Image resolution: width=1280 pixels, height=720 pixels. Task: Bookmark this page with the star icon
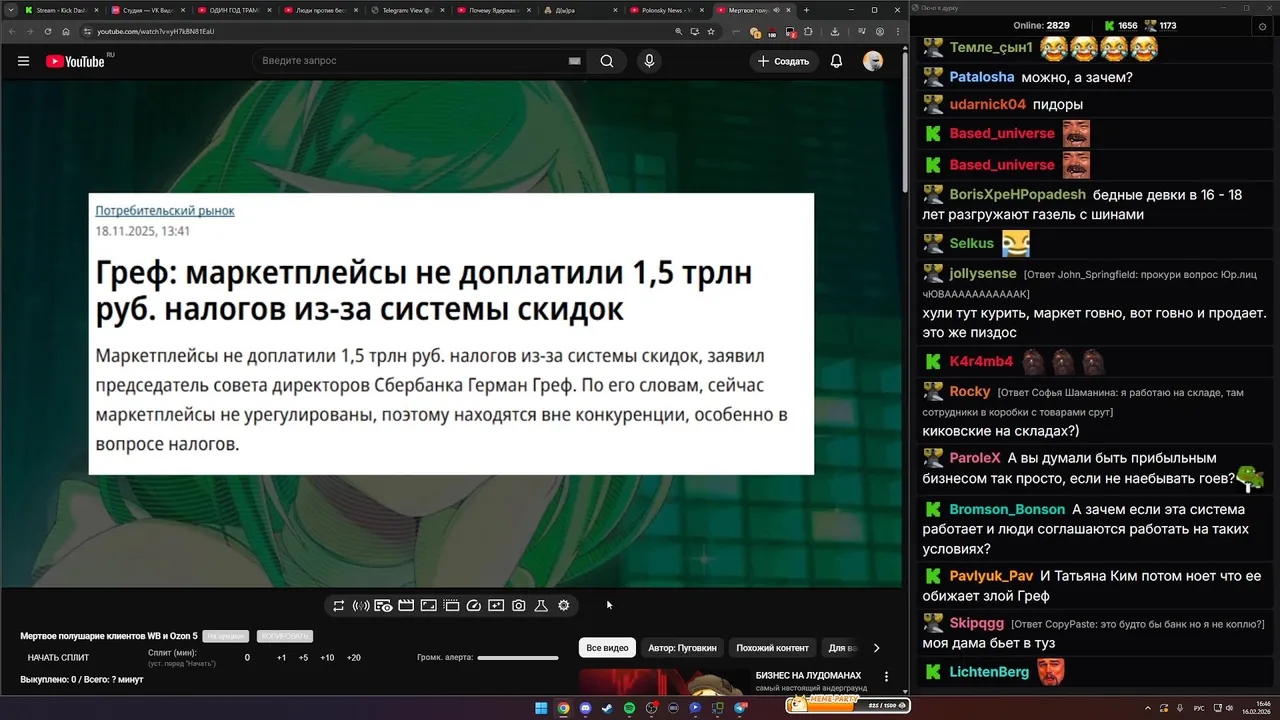pyautogui.click(x=711, y=31)
